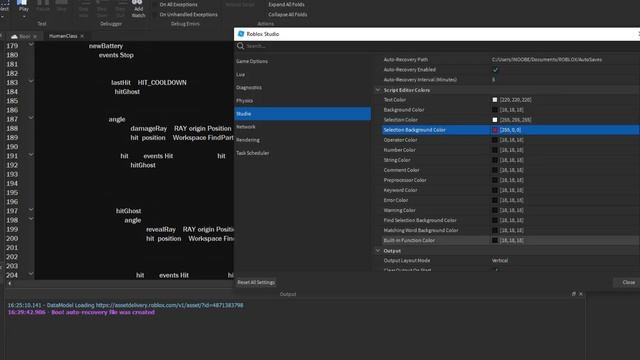Viewport: 640px width, 360px height.
Task: Click the Add Watch debugger icon
Action: [x=138, y=8]
